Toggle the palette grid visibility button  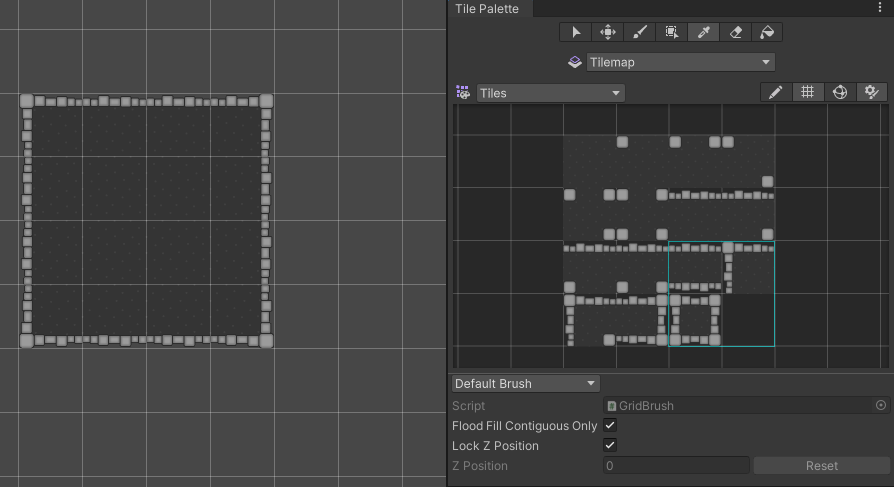[807, 92]
